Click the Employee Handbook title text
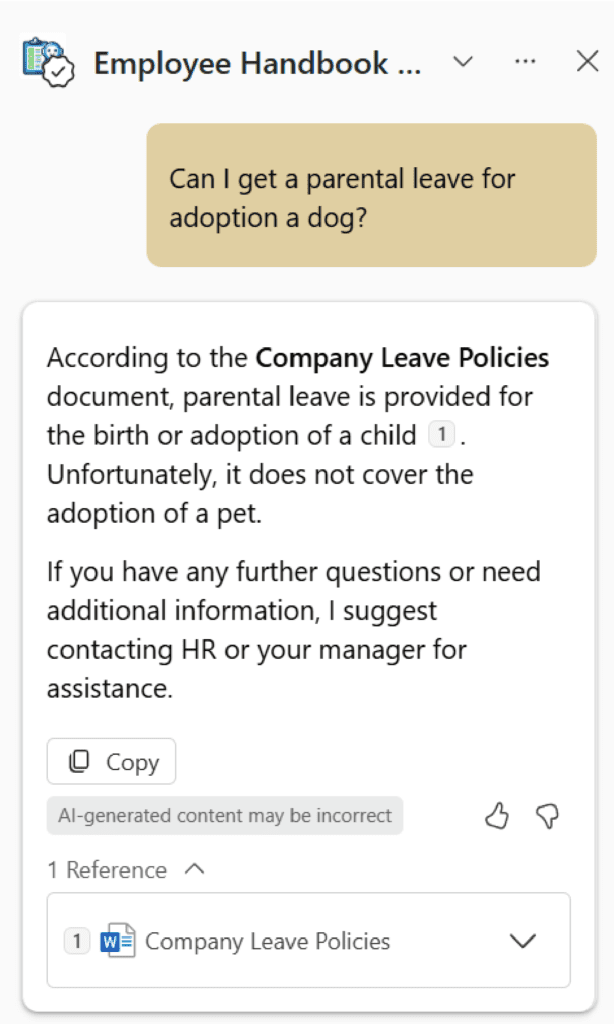Image resolution: width=614 pixels, height=1024 pixels. tap(257, 63)
